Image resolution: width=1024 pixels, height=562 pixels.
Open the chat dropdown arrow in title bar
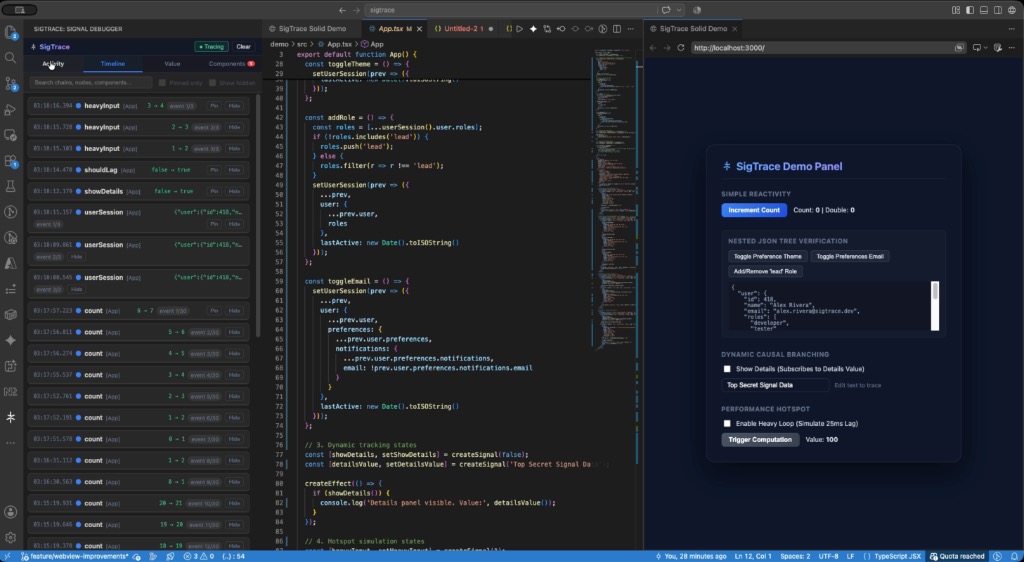point(680,10)
